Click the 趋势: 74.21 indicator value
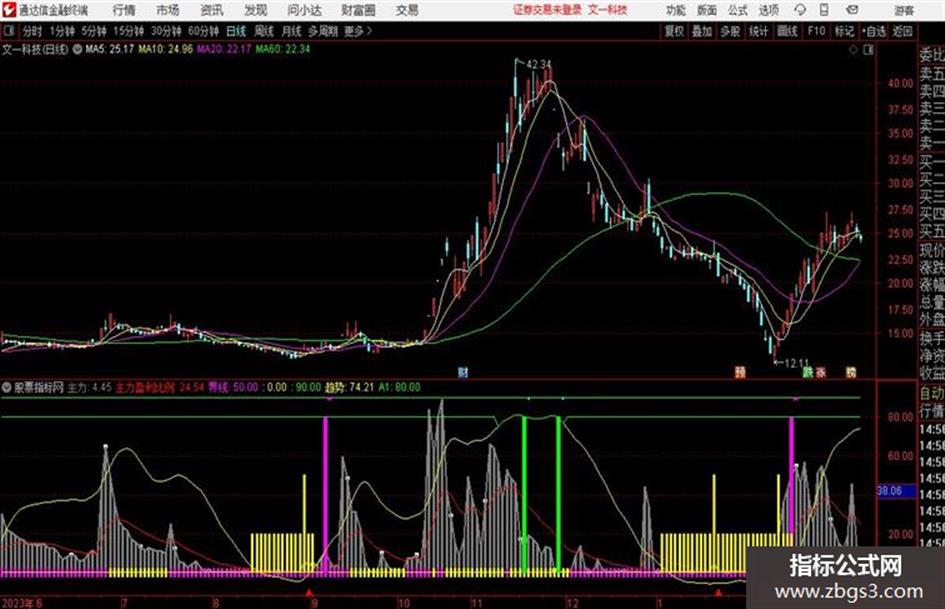Viewport: 945px width, 609px height. point(350,387)
